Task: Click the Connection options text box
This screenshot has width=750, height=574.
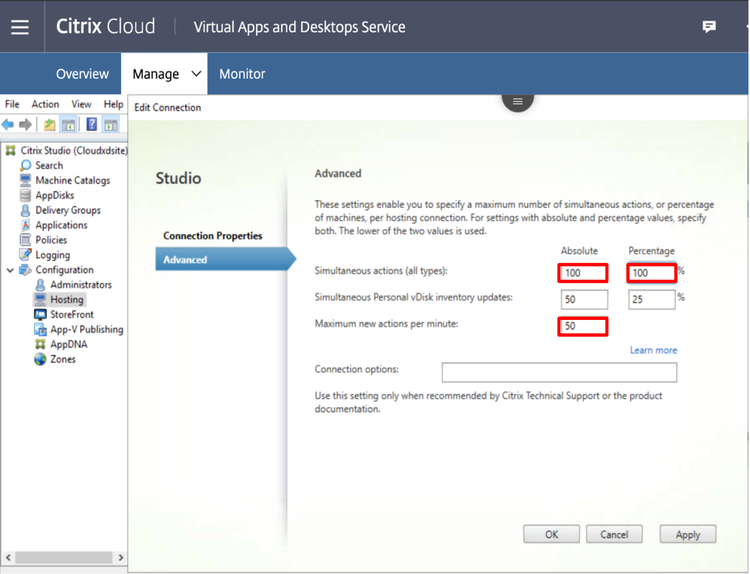Action: (559, 372)
